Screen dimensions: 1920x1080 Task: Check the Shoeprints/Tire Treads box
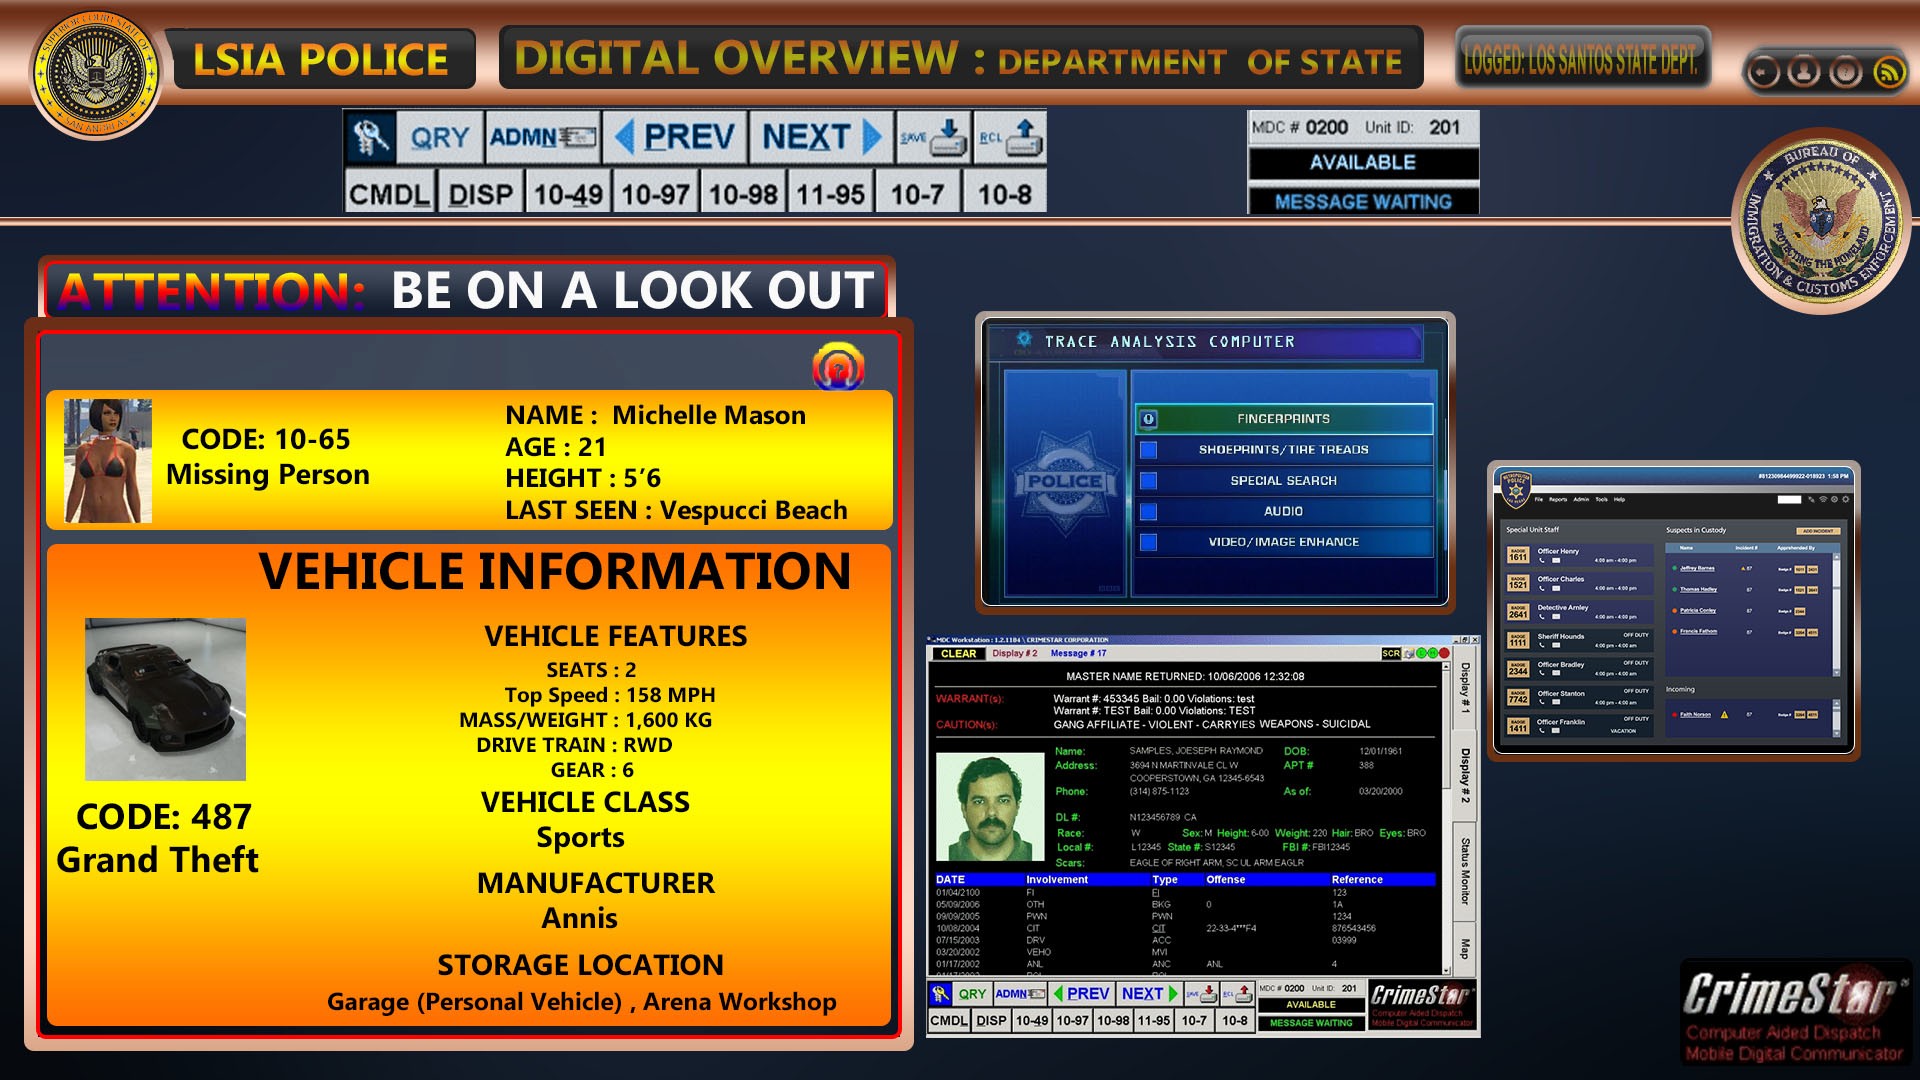1149,450
